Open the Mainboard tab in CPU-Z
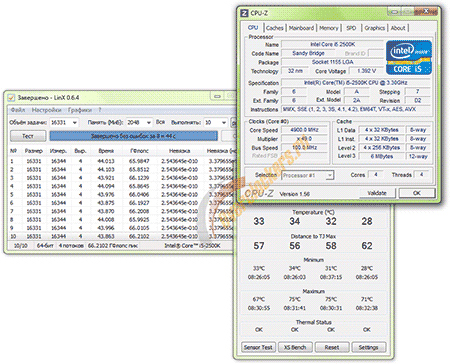The width and height of the screenshot is (450, 364). (301, 28)
